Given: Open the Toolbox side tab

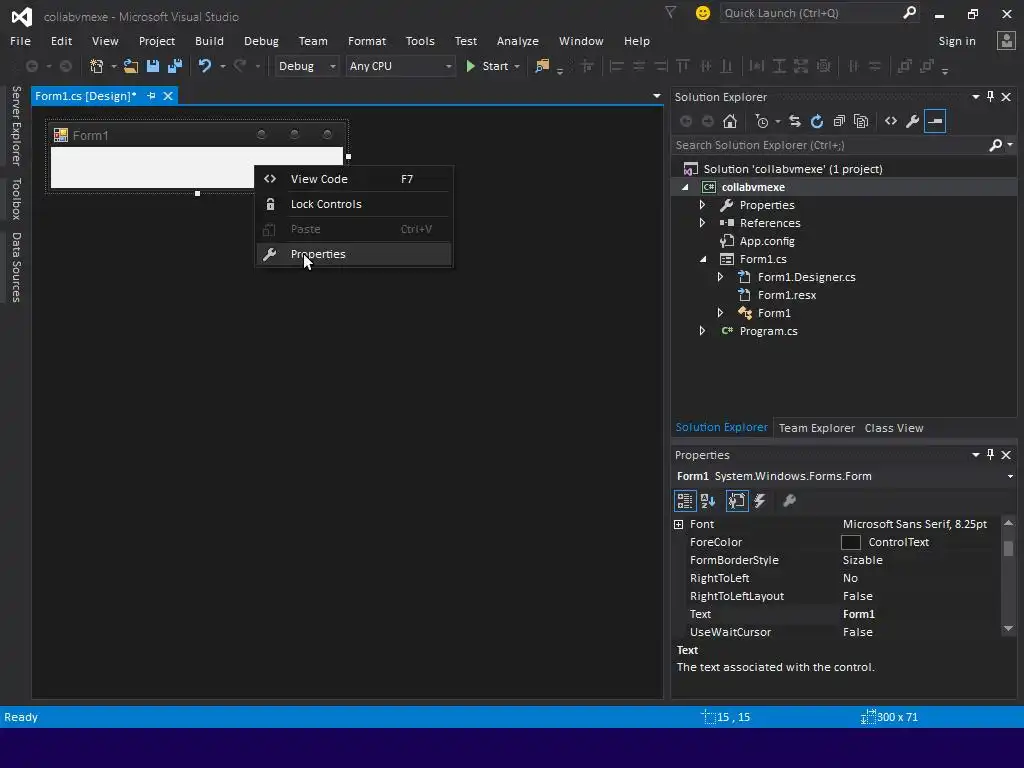Looking at the screenshot, I should (x=17, y=199).
